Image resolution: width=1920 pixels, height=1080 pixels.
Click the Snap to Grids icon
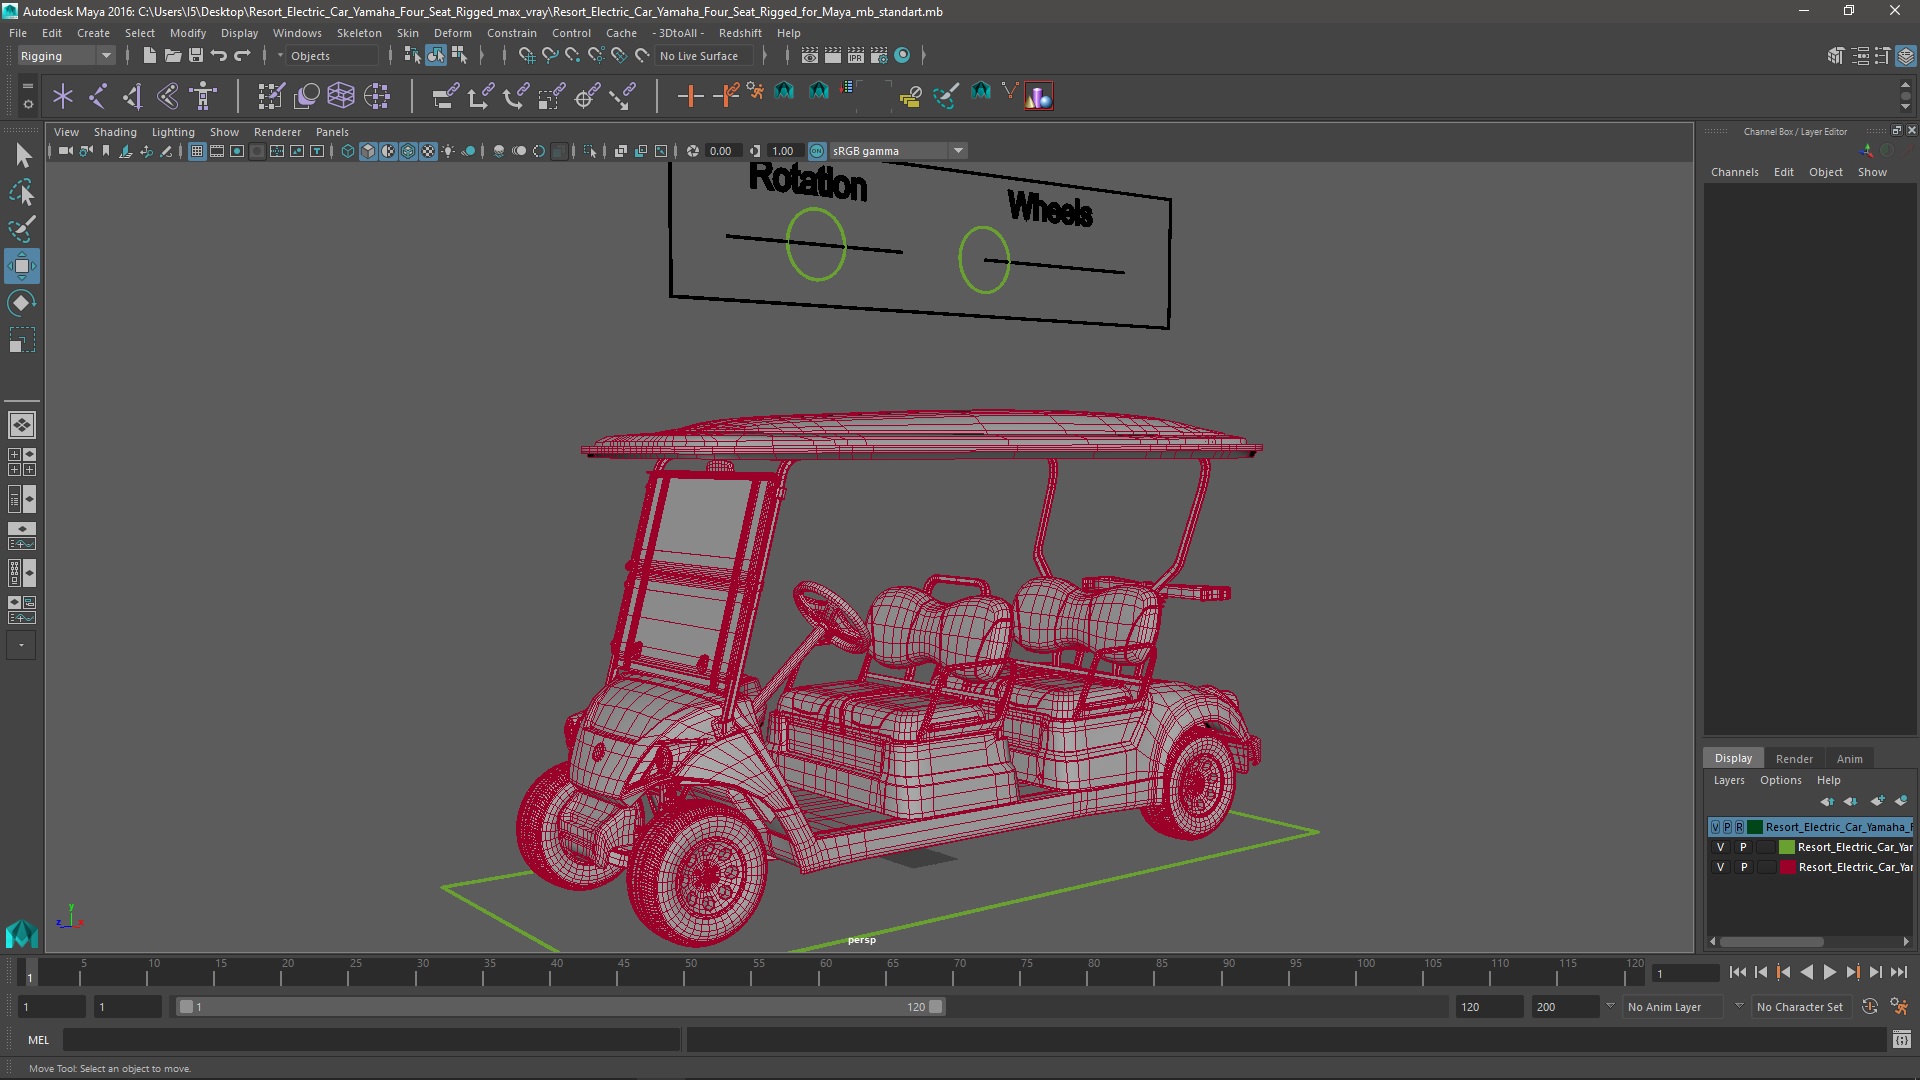(x=526, y=56)
